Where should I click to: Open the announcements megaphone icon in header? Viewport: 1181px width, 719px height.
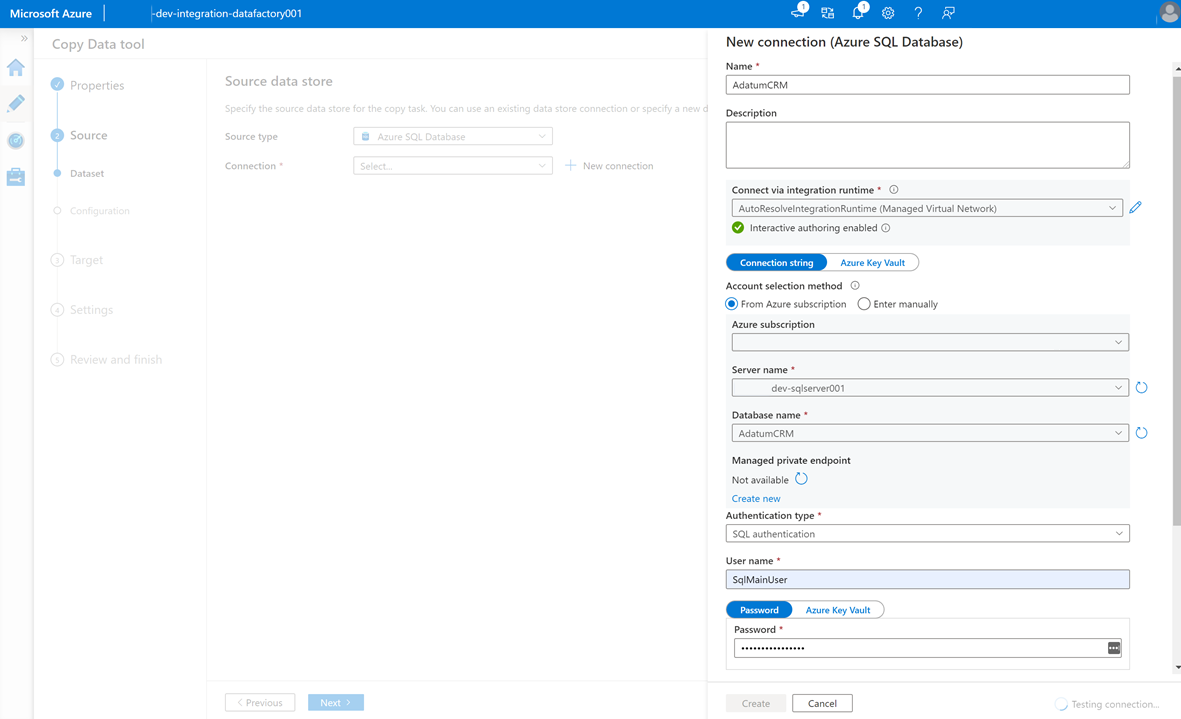[x=798, y=12]
